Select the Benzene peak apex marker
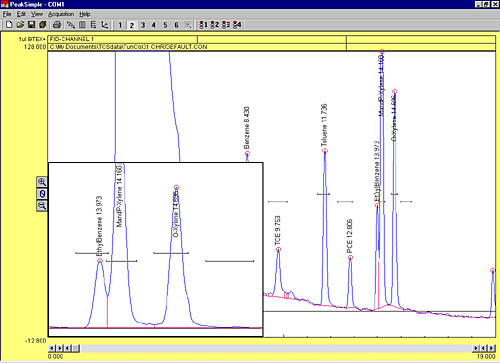The image size is (500, 363). click(x=247, y=154)
